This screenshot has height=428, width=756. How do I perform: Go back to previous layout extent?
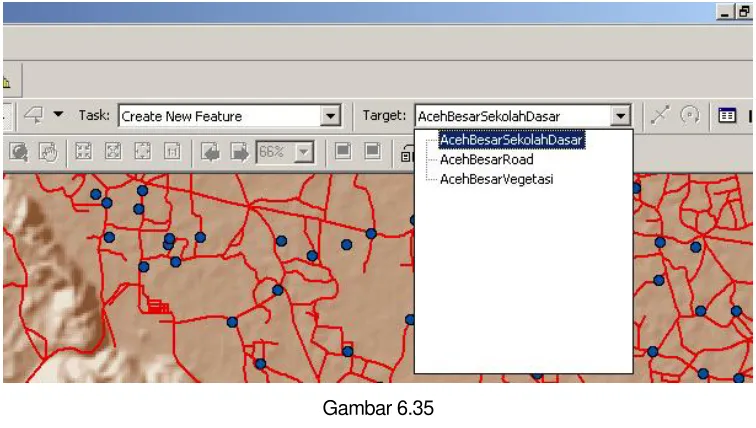pyautogui.click(x=210, y=152)
